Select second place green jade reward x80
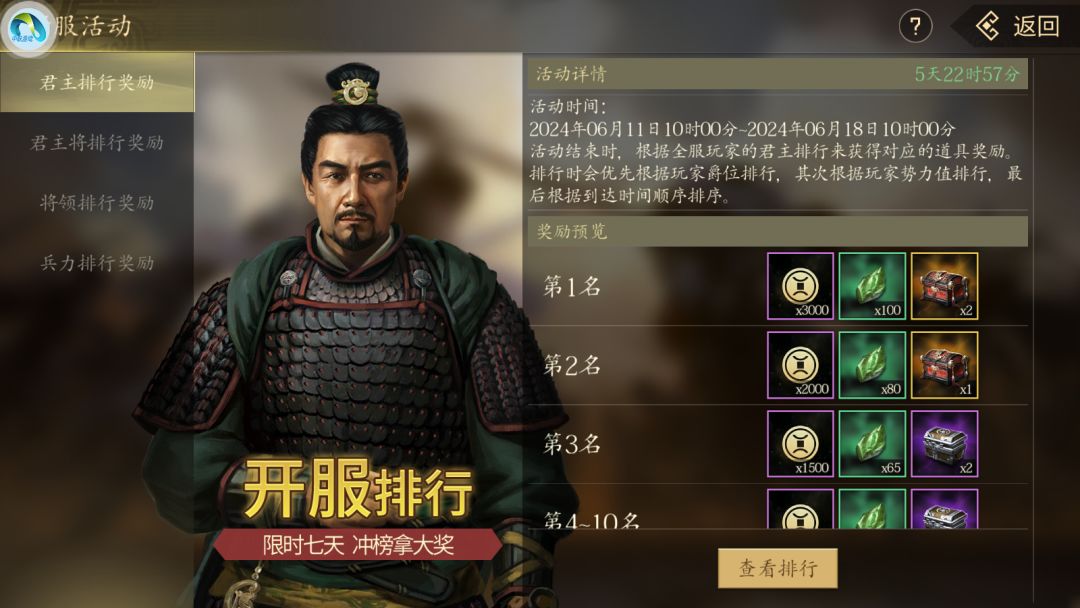 (x=872, y=365)
